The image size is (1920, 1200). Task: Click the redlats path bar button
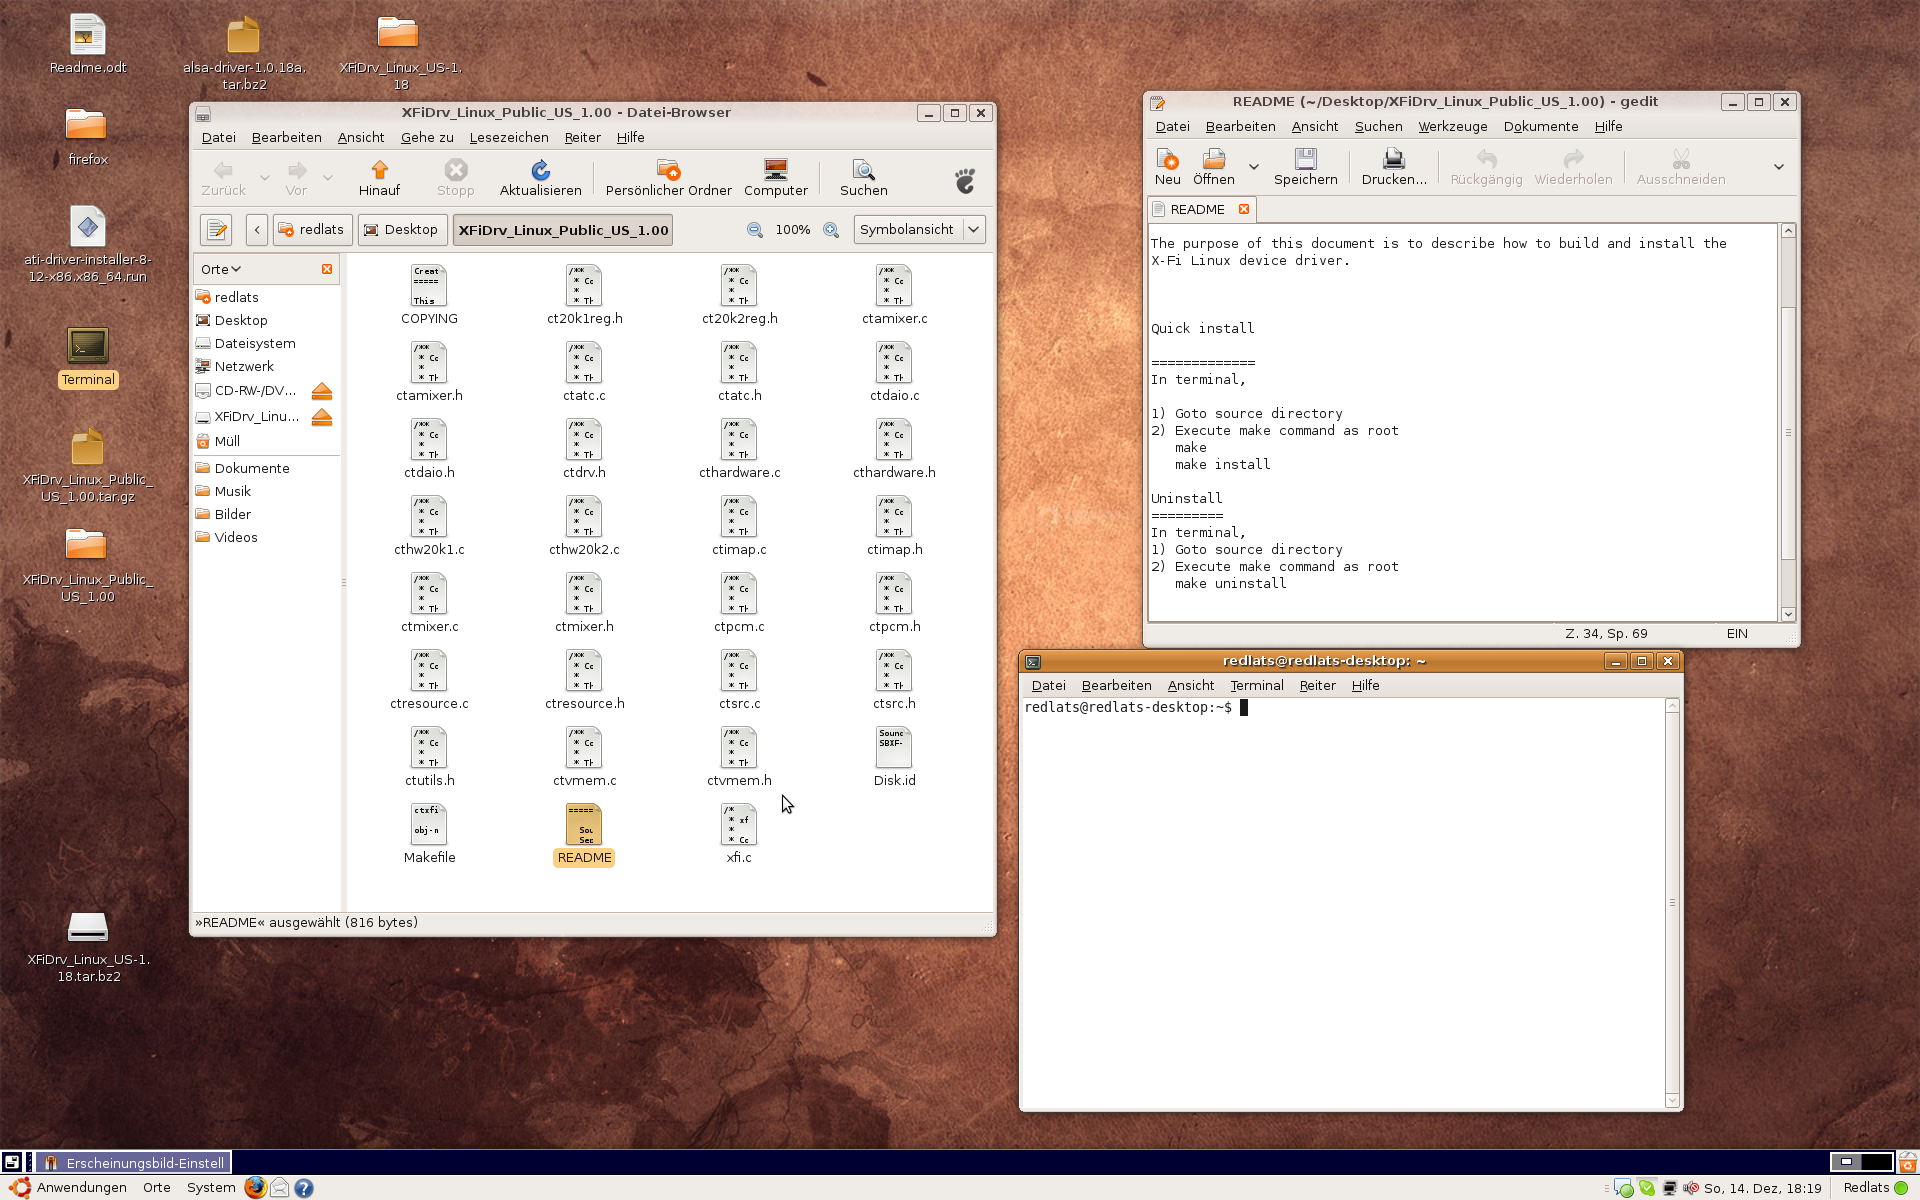point(311,230)
